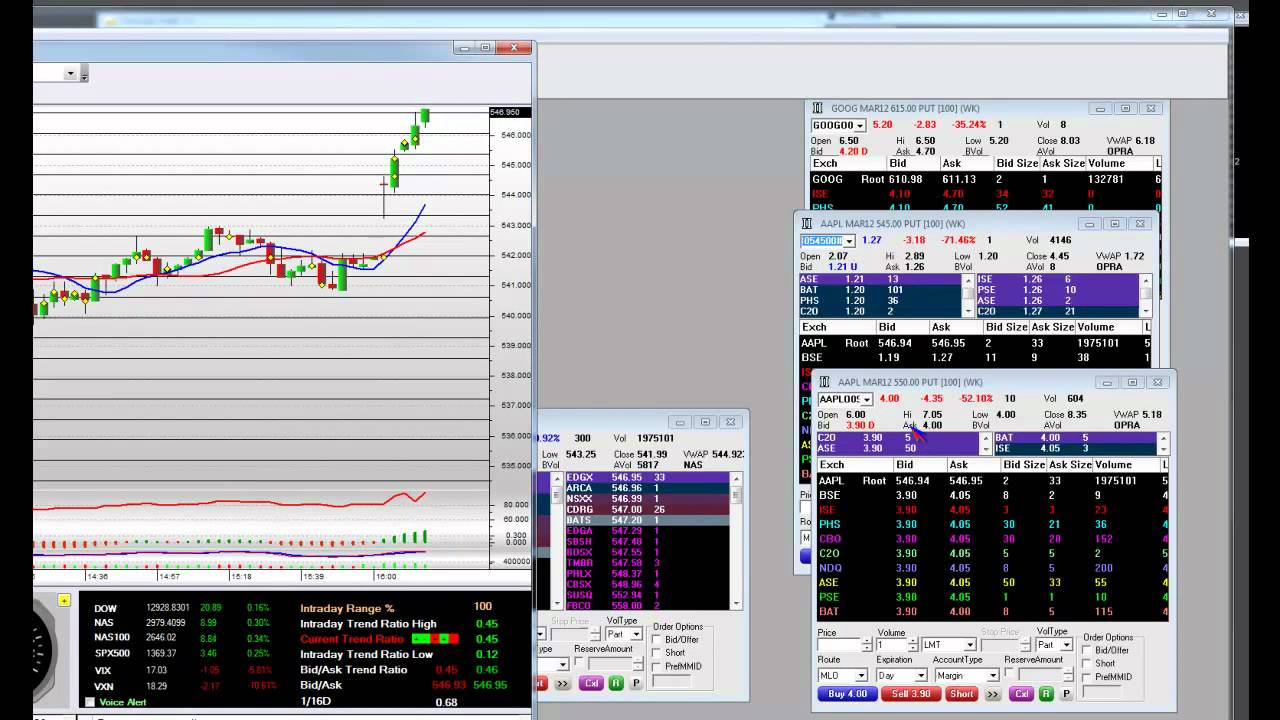Click the Bid column header in AAPL 550 PUT table
The height and width of the screenshot is (720, 1280).
point(920,465)
